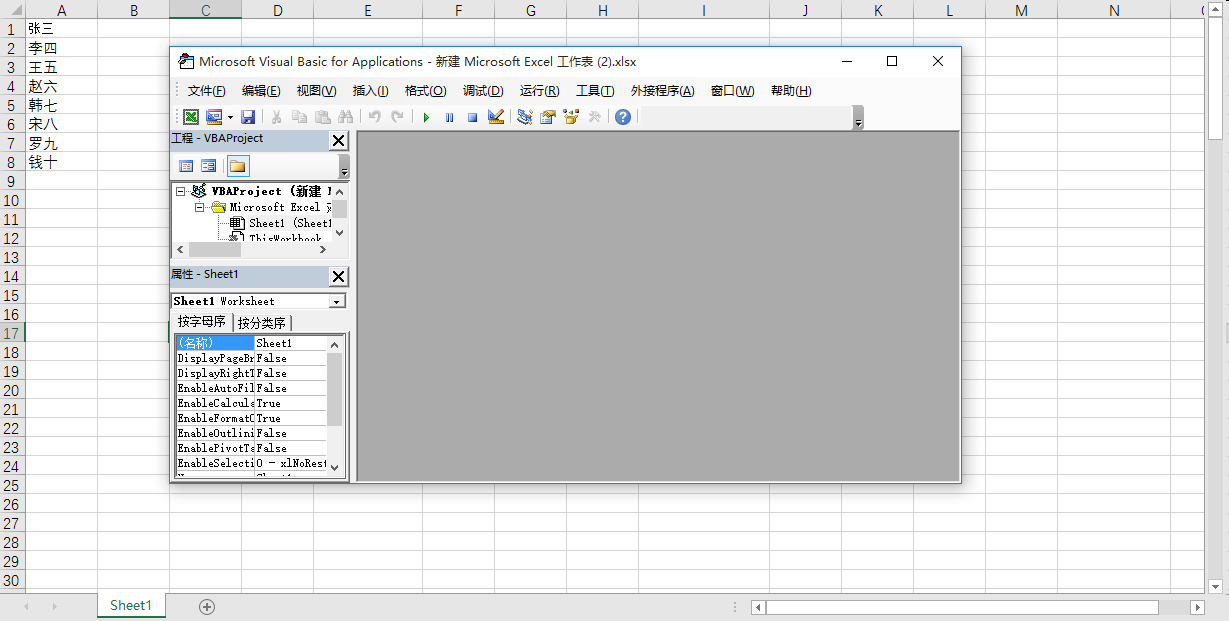Screen dimensions: 1229x621
Task: Collapse the VBAProject tree node
Action: point(180,191)
